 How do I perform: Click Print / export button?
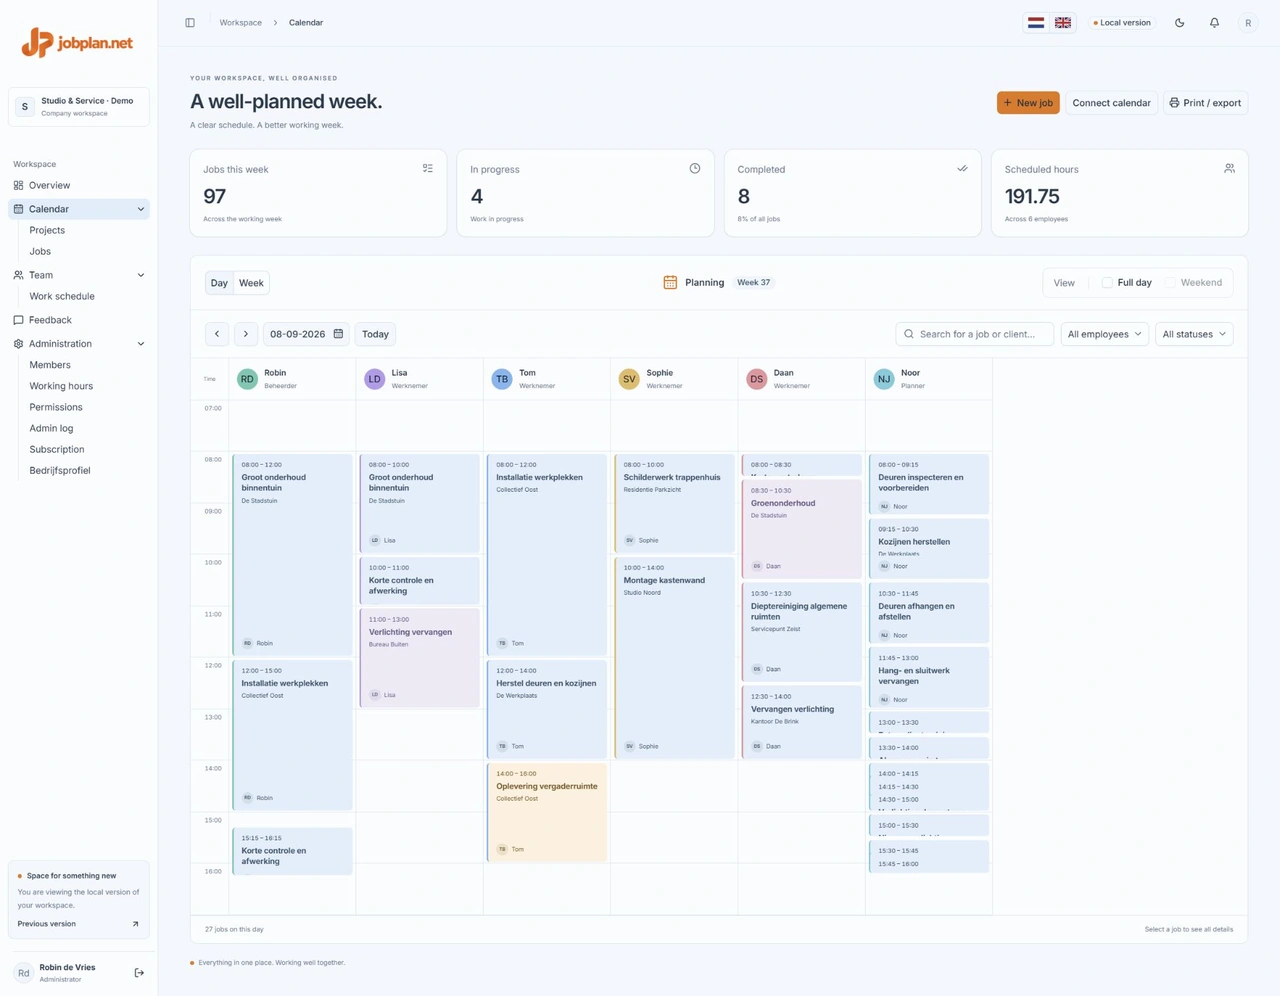[1205, 103]
